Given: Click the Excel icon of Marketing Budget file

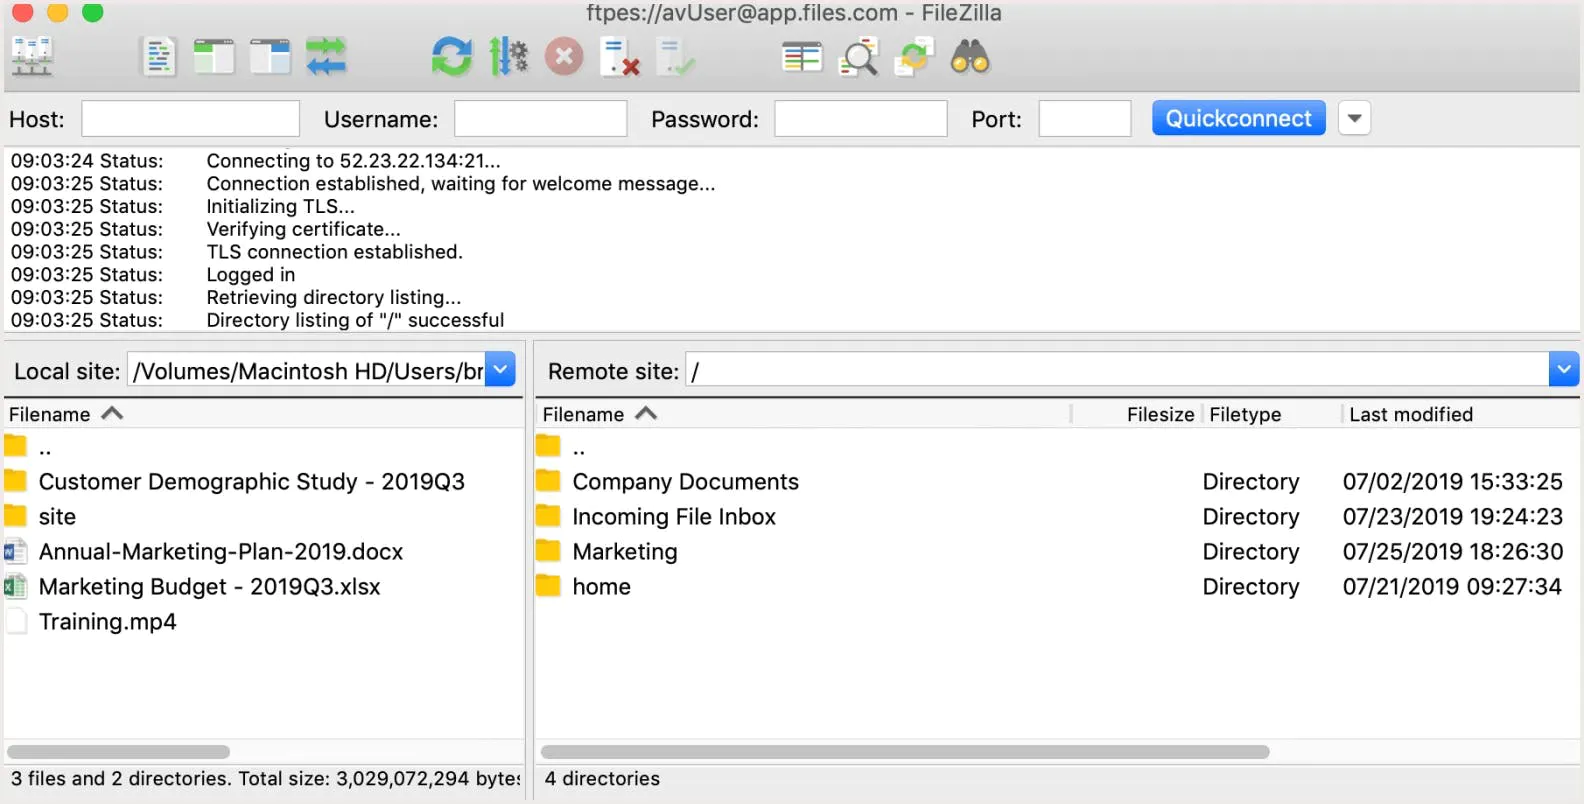Looking at the screenshot, I should coord(15,586).
